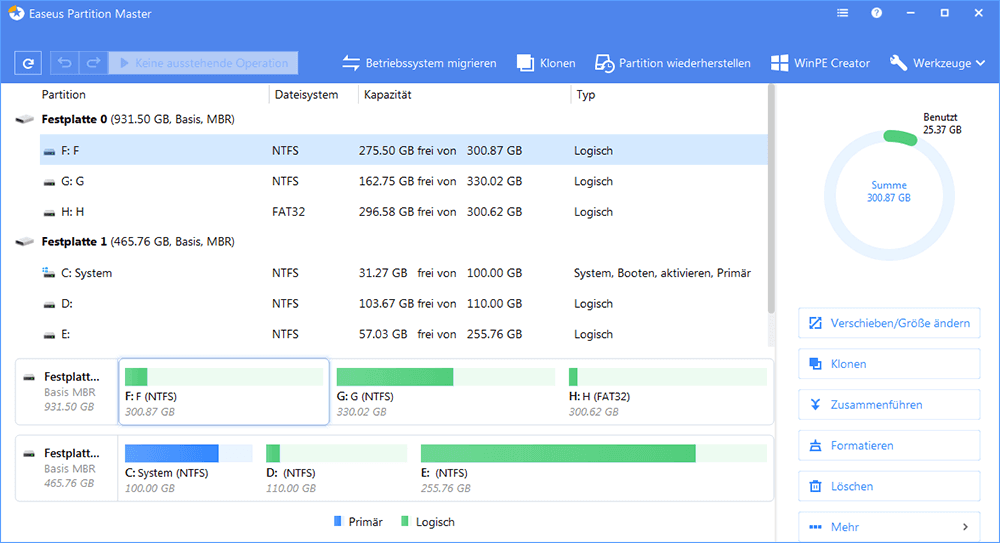1000x543 pixels.
Task: Click Zusammenführen button
Action: [889, 405]
